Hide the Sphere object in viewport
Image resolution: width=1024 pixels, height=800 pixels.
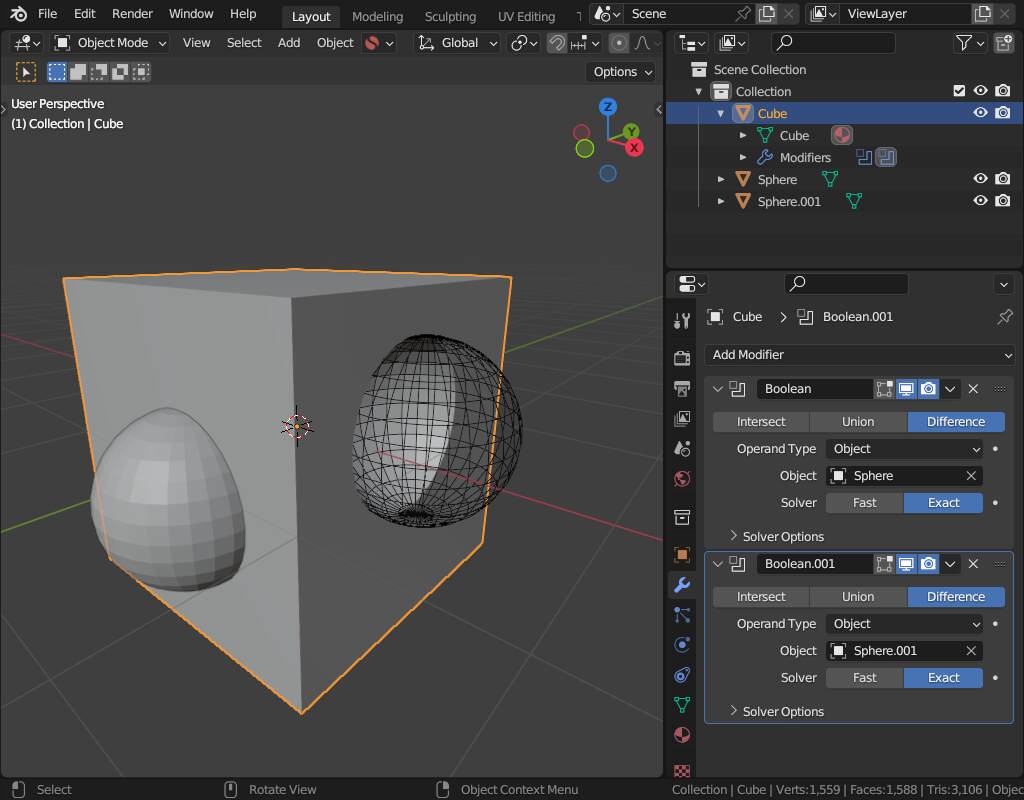coord(980,179)
